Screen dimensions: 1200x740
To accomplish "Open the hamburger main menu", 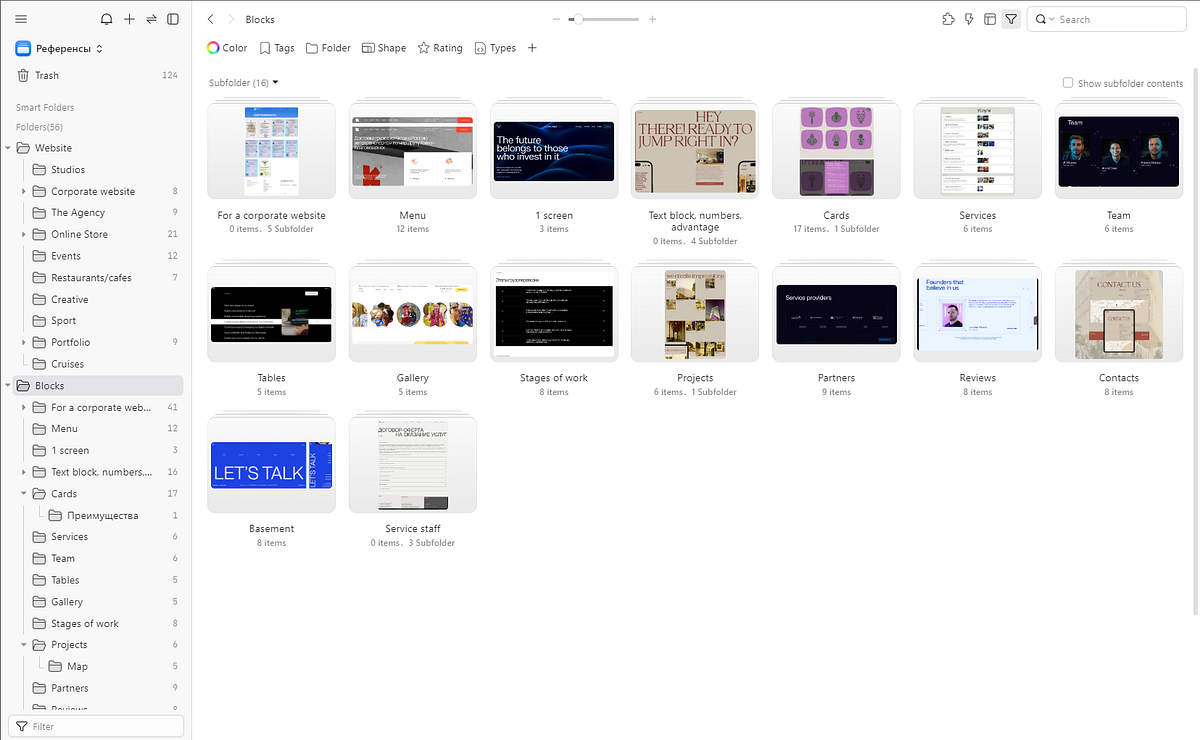I will (x=21, y=19).
